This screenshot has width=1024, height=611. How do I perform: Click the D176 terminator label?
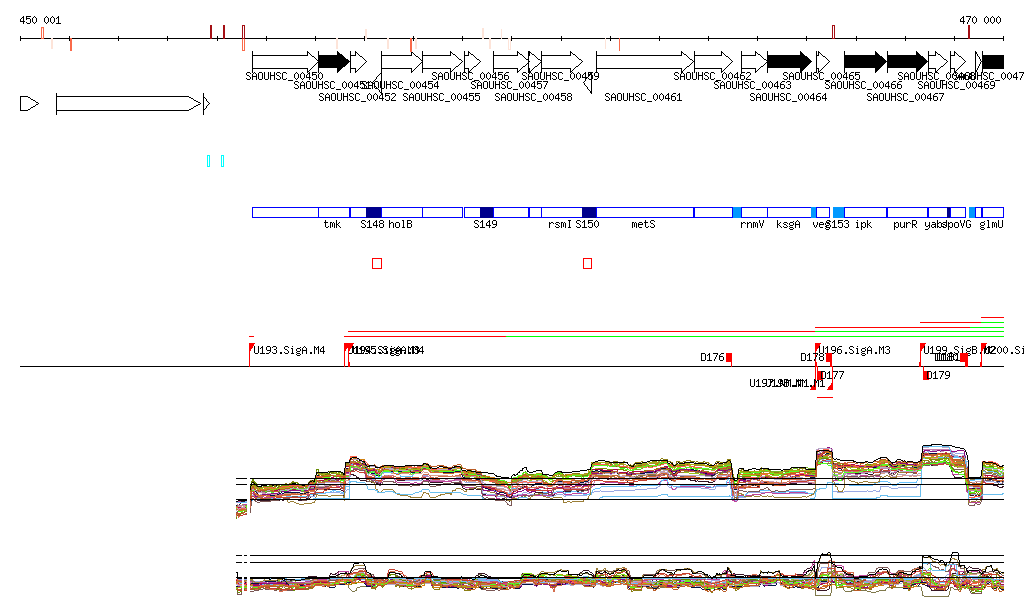[x=712, y=357]
